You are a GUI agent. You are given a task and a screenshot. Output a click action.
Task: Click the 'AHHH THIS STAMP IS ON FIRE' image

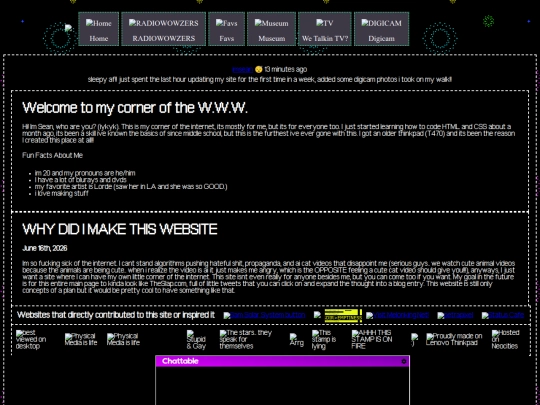(x=372, y=340)
